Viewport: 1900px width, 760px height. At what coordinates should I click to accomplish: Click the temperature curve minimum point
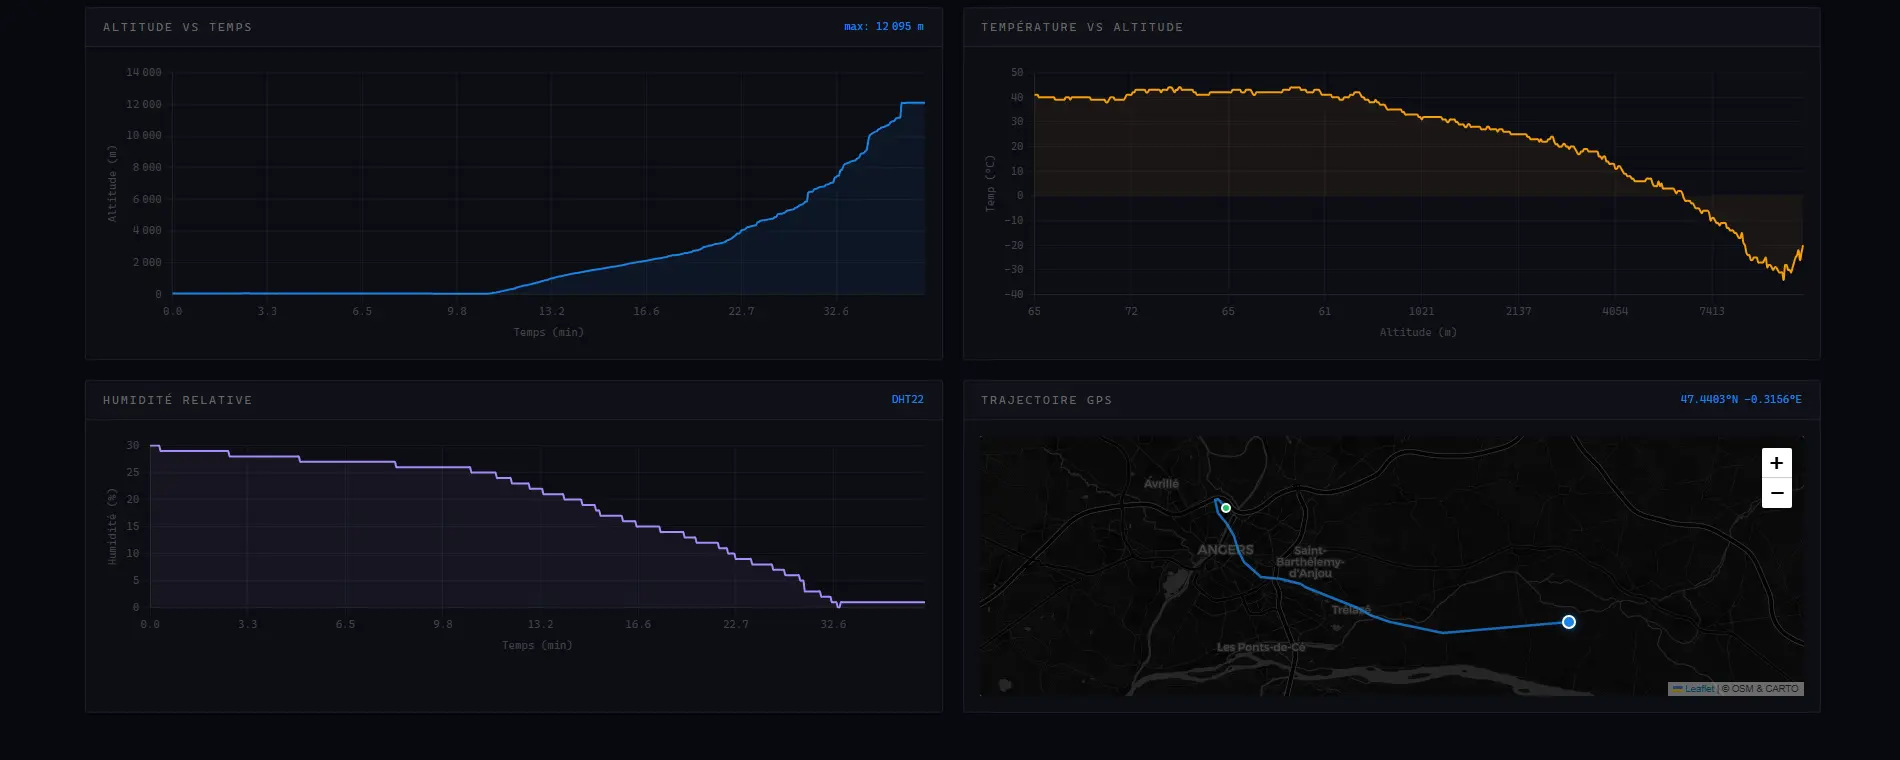pyautogui.click(x=1784, y=277)
